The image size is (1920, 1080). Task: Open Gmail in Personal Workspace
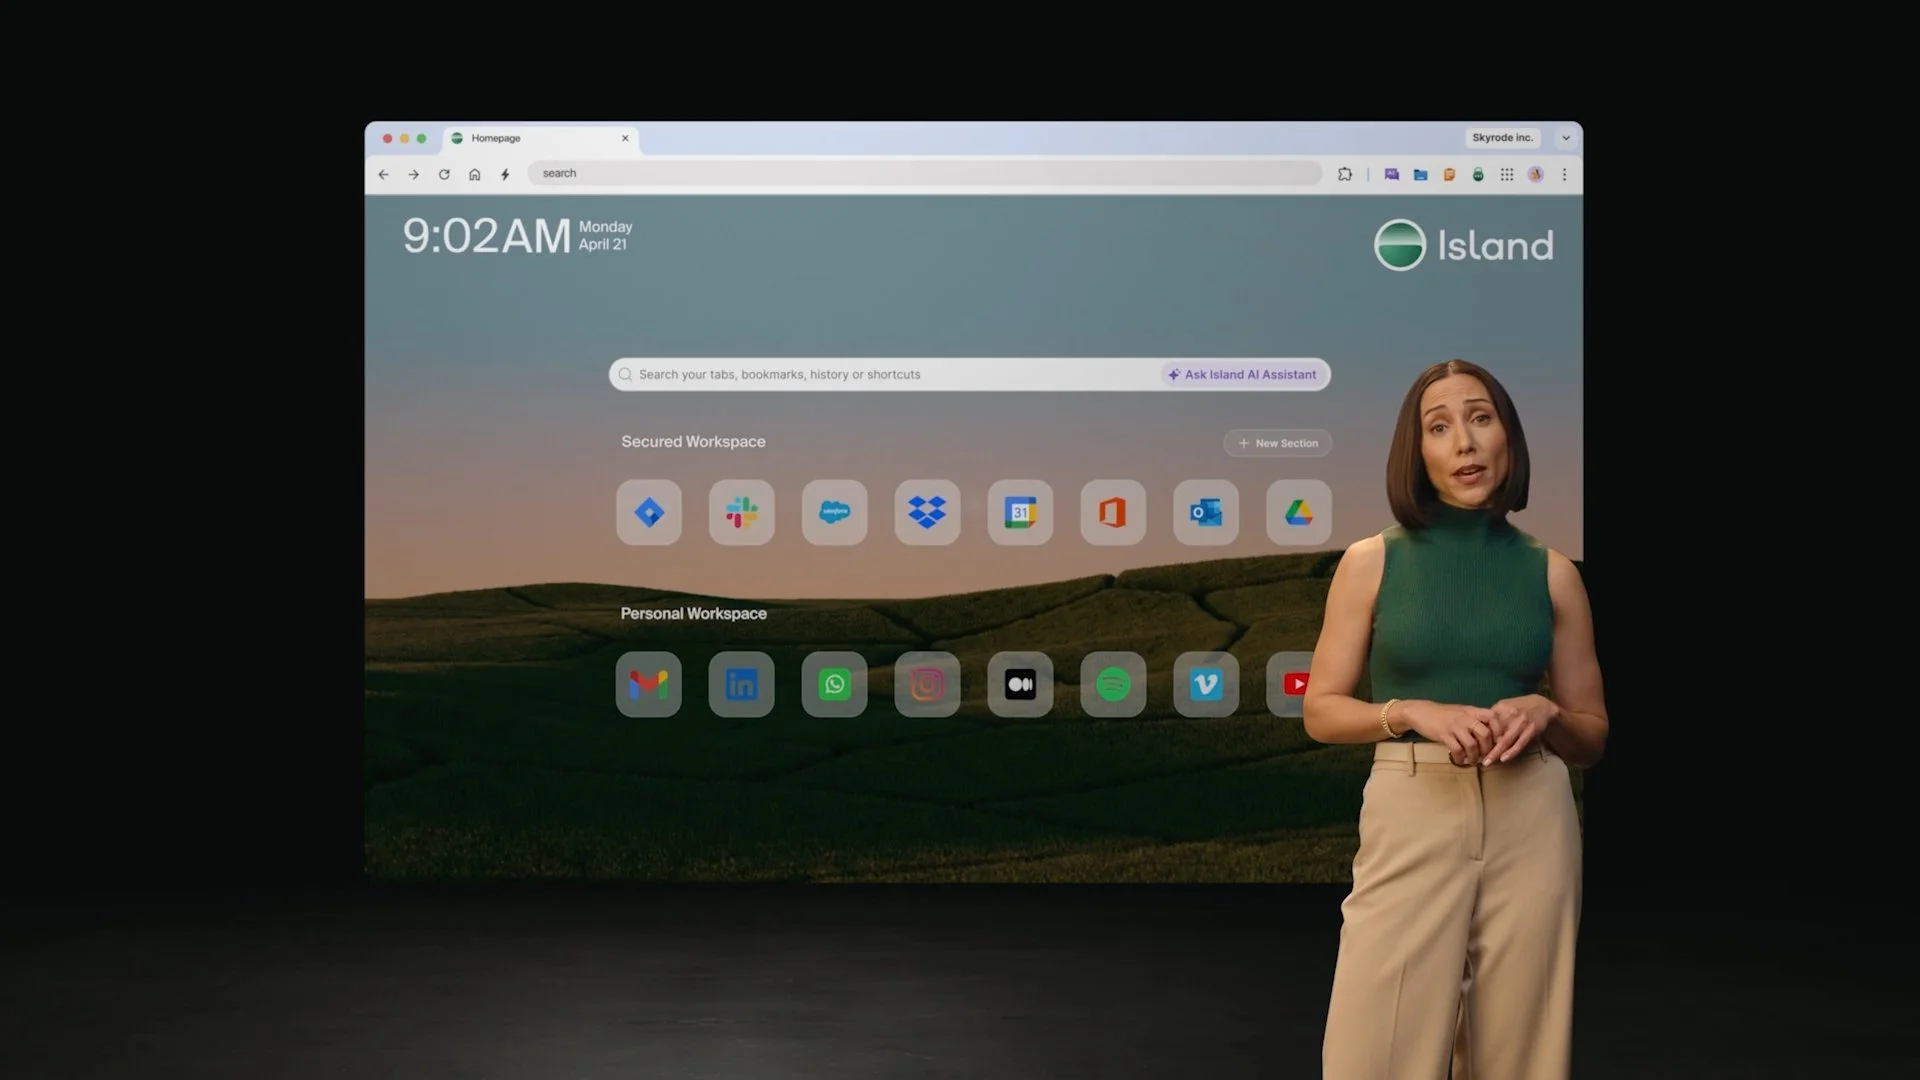649,684
